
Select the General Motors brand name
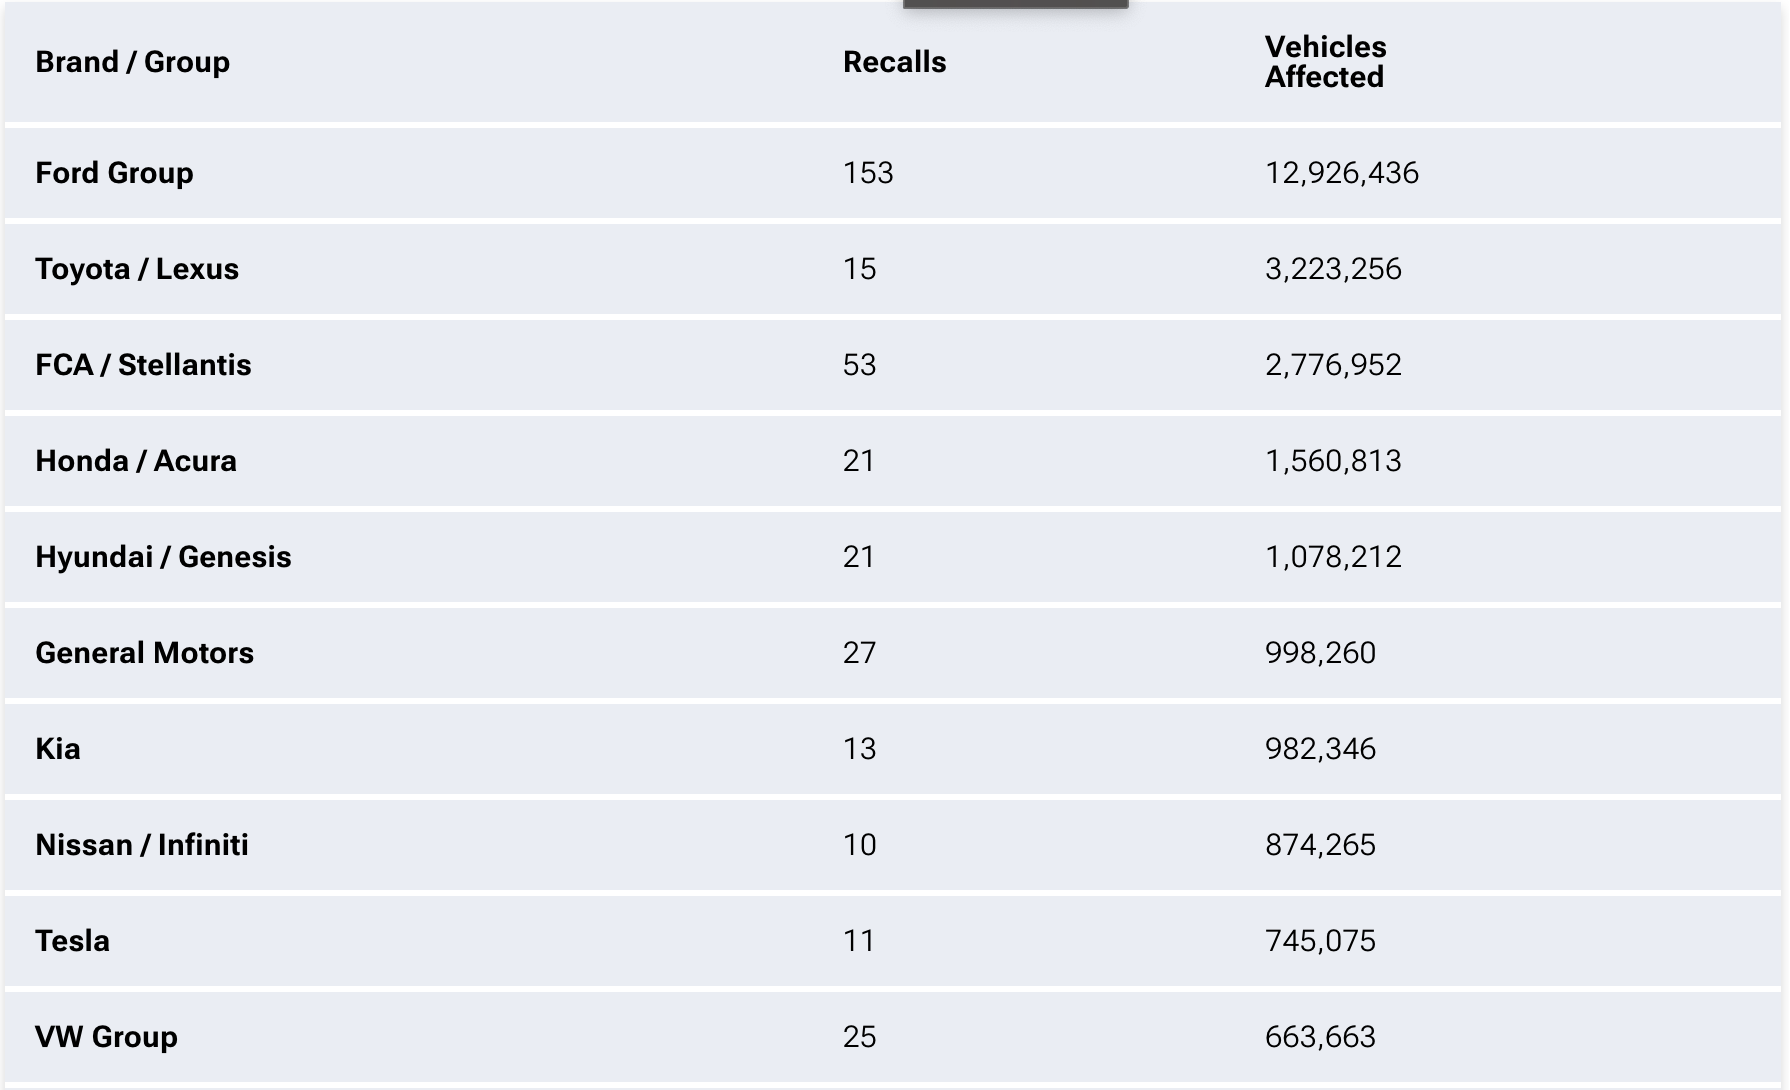click(144, 653)
